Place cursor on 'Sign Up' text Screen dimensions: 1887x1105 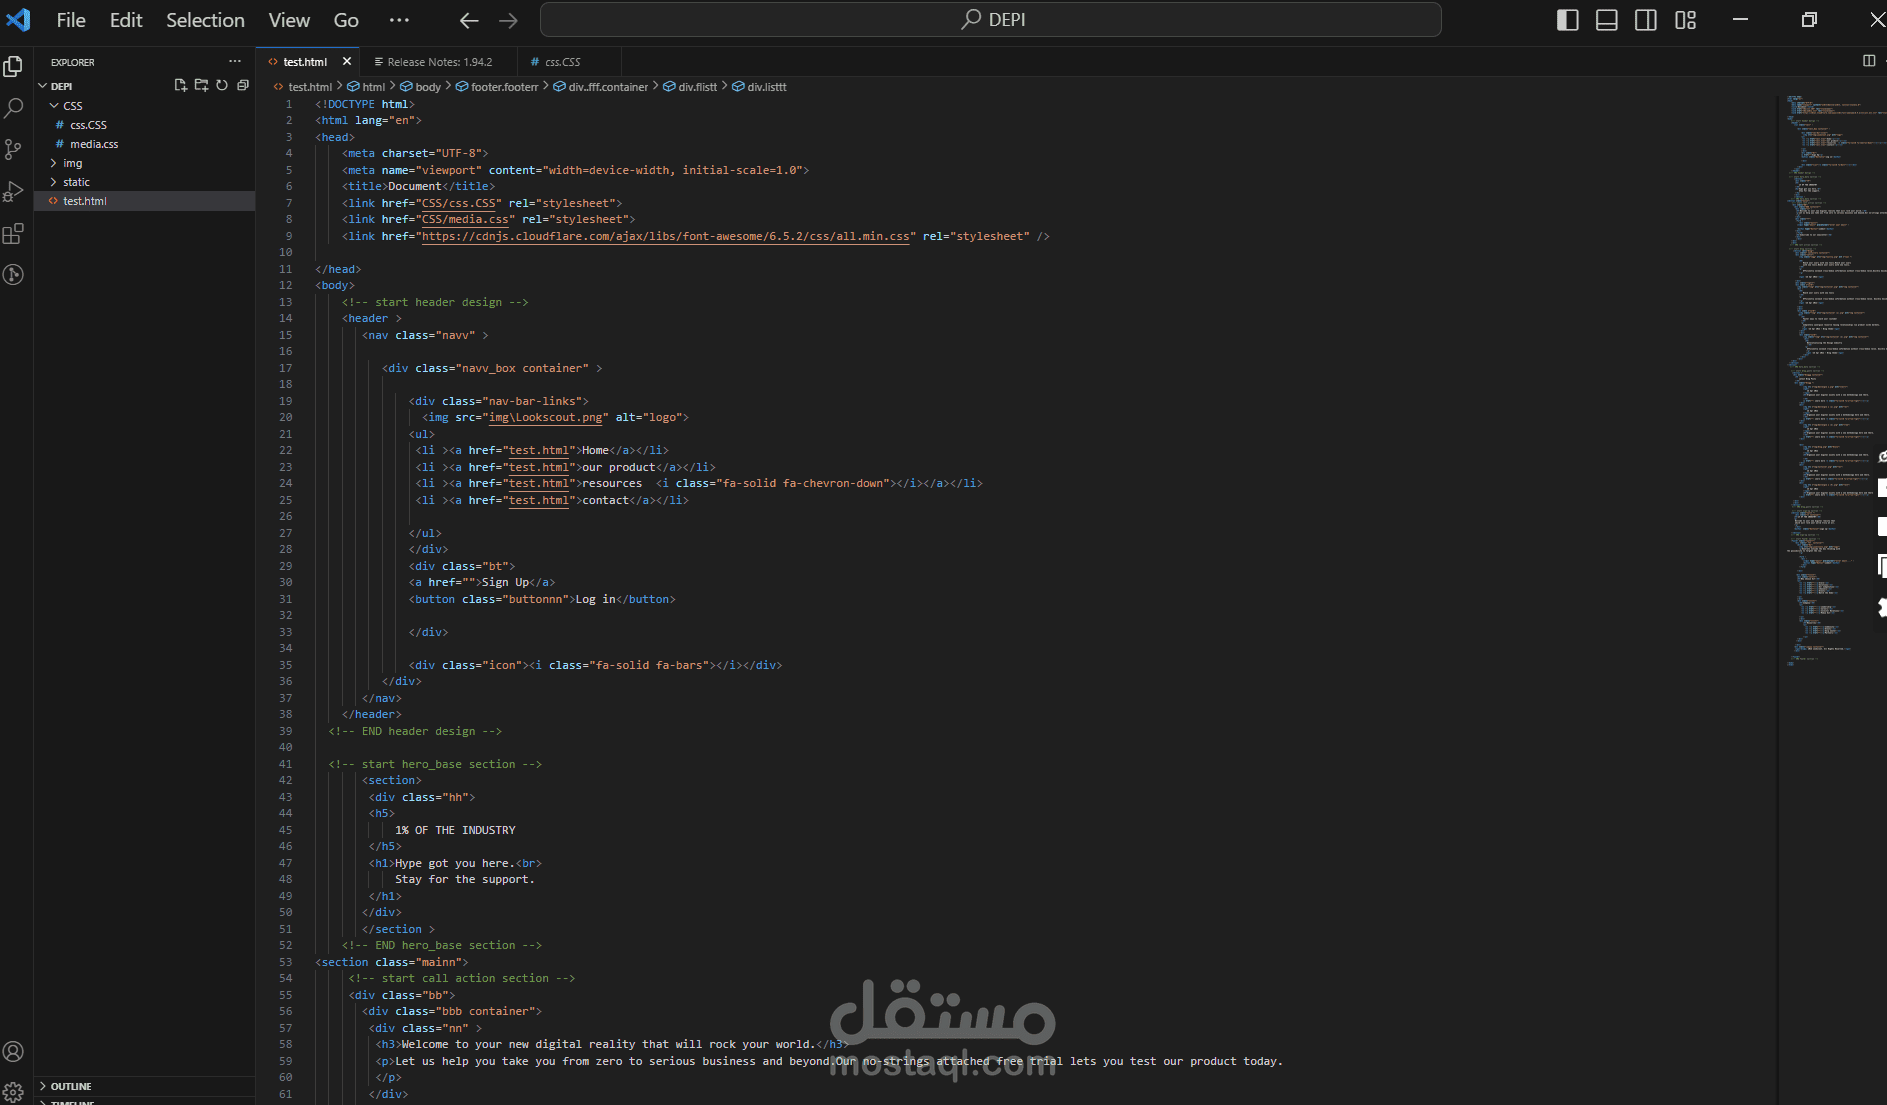505,582
